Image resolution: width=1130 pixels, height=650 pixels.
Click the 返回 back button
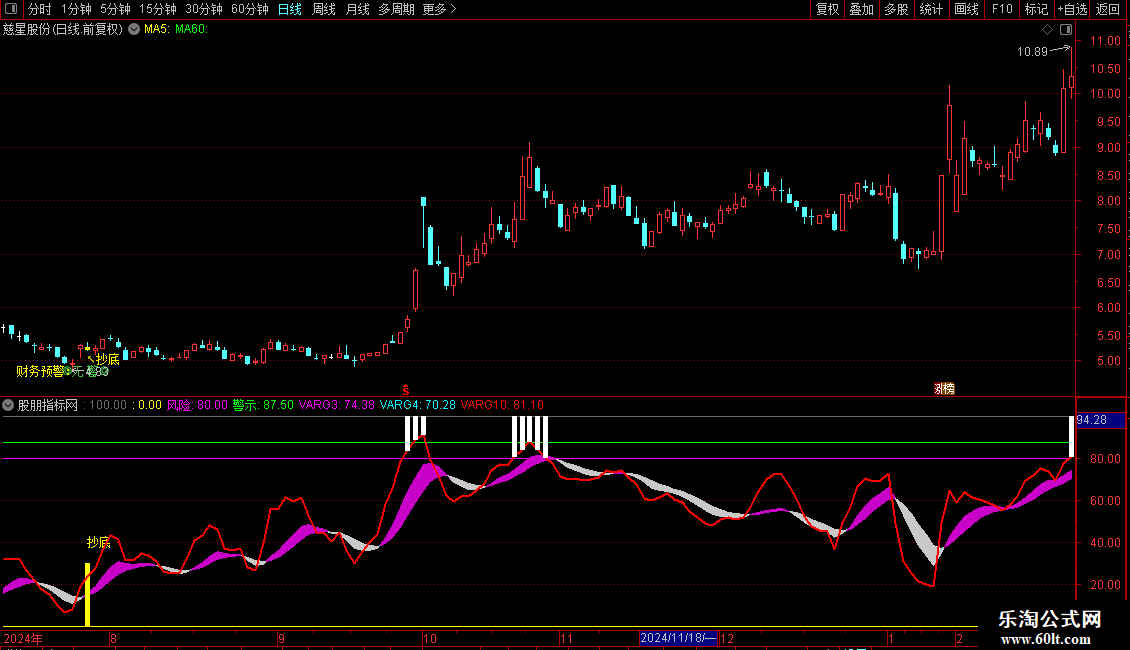[x=1108, y=9]
